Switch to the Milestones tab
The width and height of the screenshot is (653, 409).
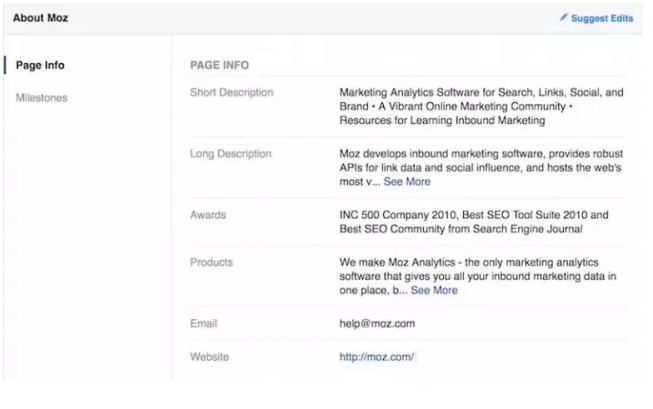(42, 98)
